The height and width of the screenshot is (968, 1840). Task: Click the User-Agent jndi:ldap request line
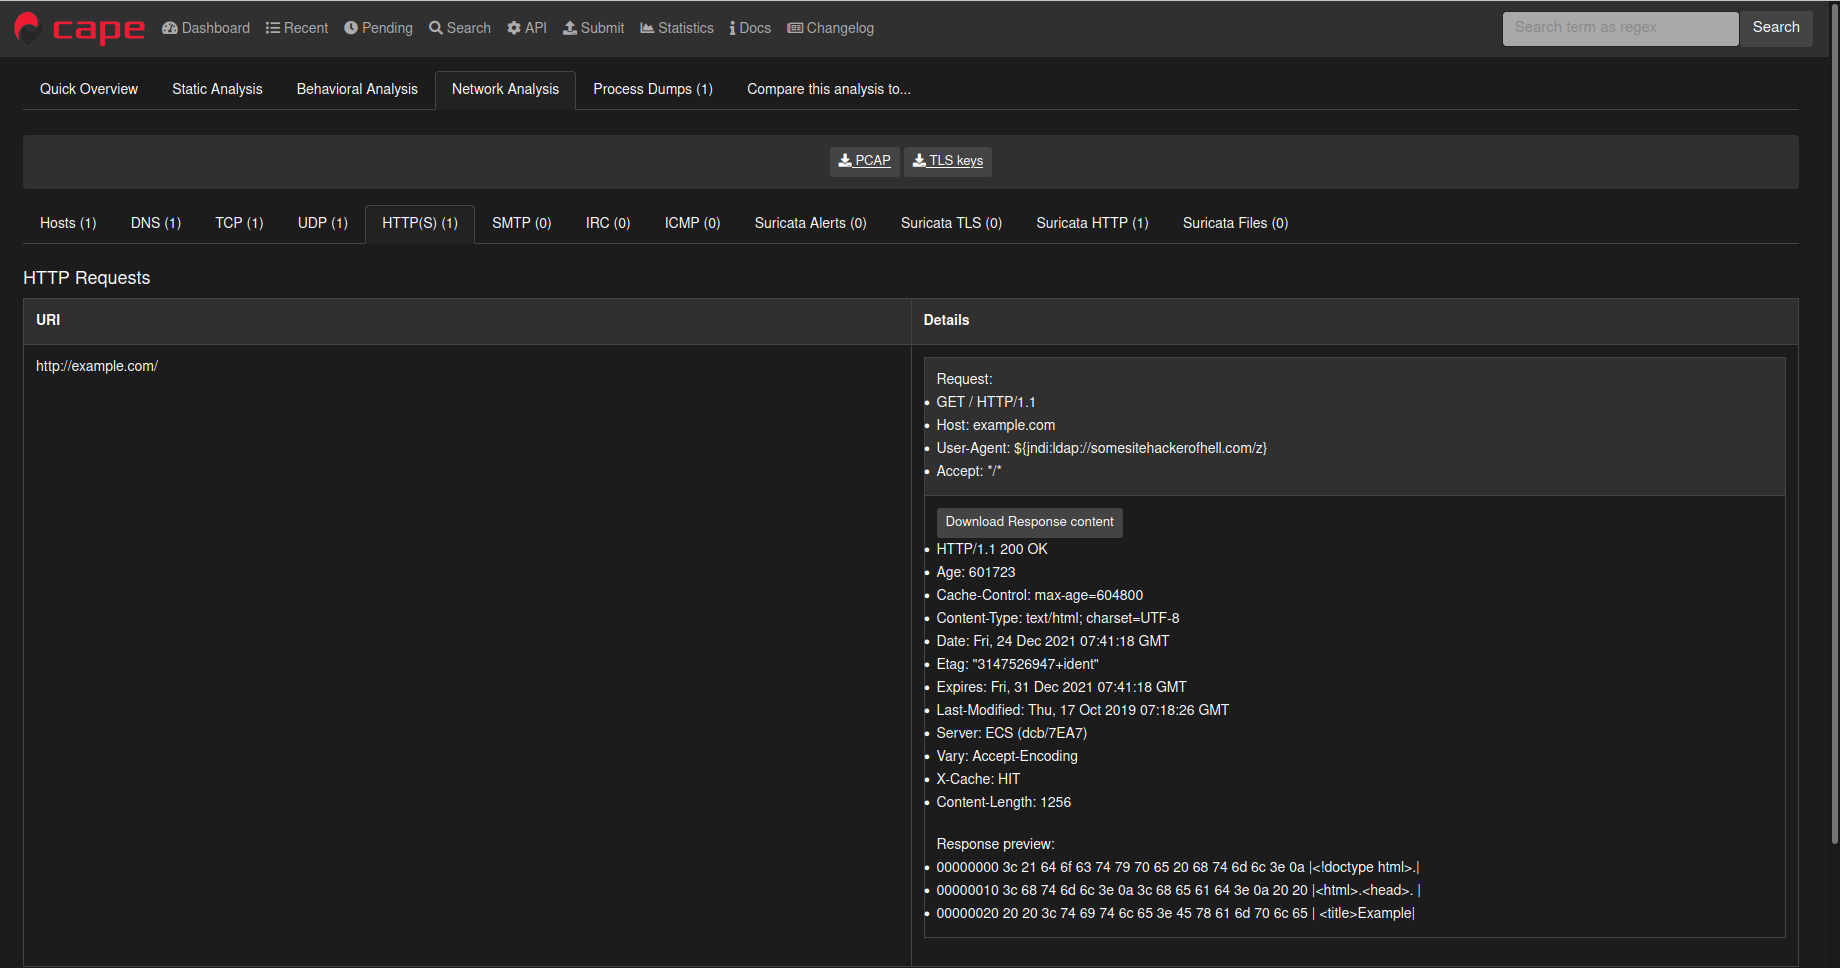pyautogui.click(x=1102, y=448)
